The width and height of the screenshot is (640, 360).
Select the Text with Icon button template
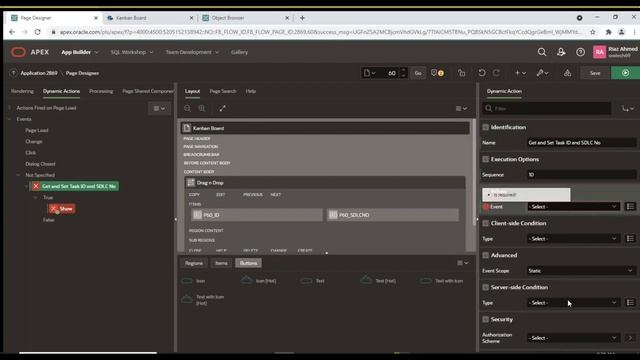pyautogui.click(x=443, y=281)
